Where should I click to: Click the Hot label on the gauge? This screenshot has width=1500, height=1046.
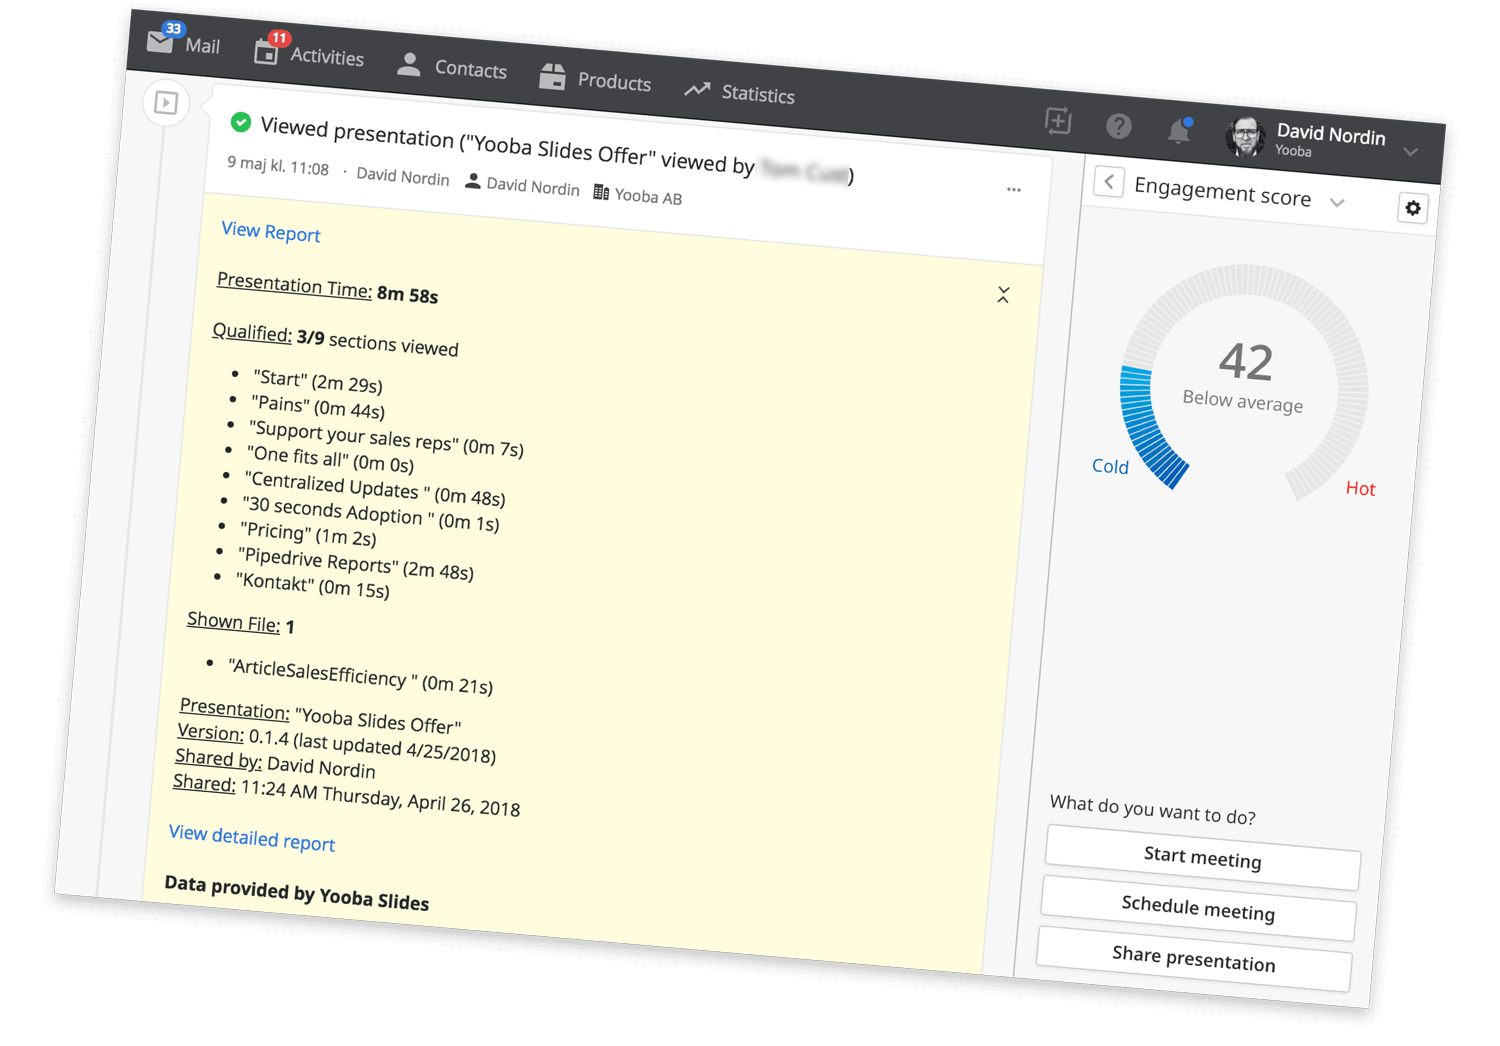point(1360,488)
